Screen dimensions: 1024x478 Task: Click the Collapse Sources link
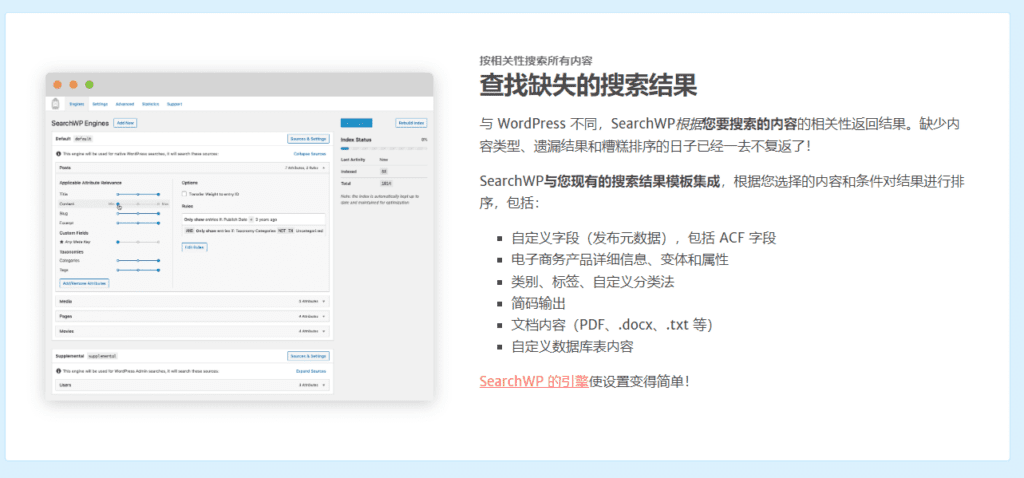coord(310,153)
